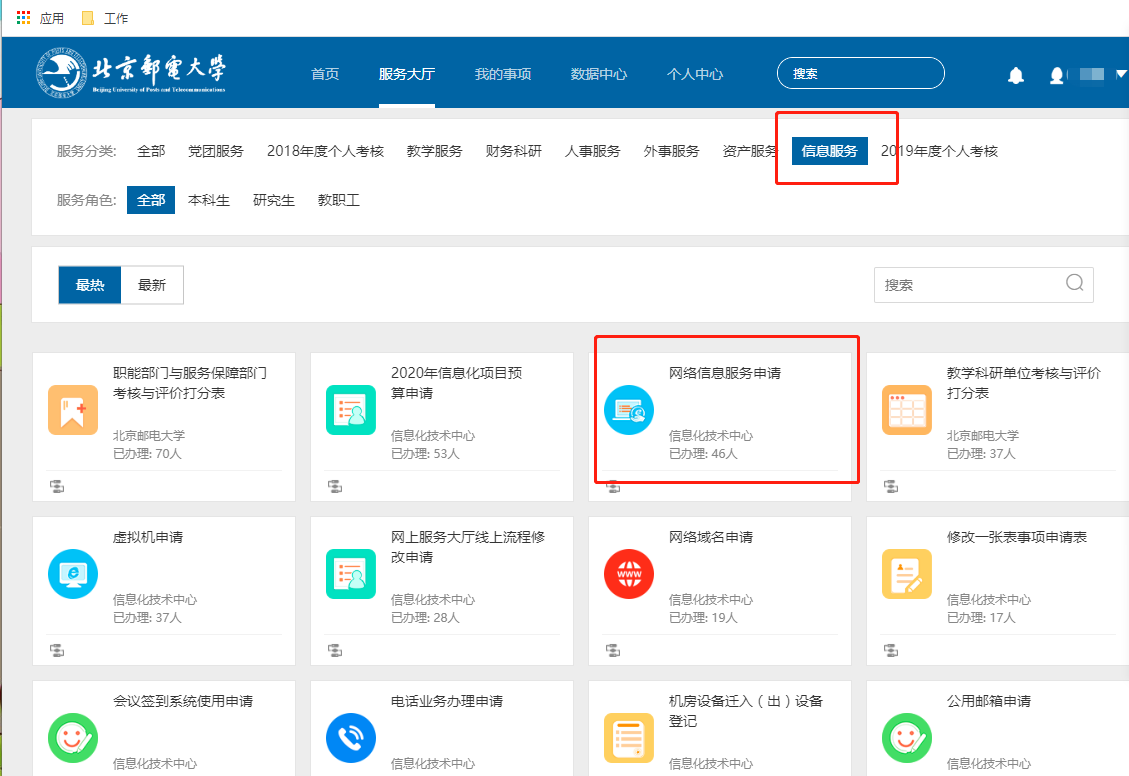
Task: Click the flow icon under 2020年信息化项目预算申请 card
Action: [x=335, y=487]
